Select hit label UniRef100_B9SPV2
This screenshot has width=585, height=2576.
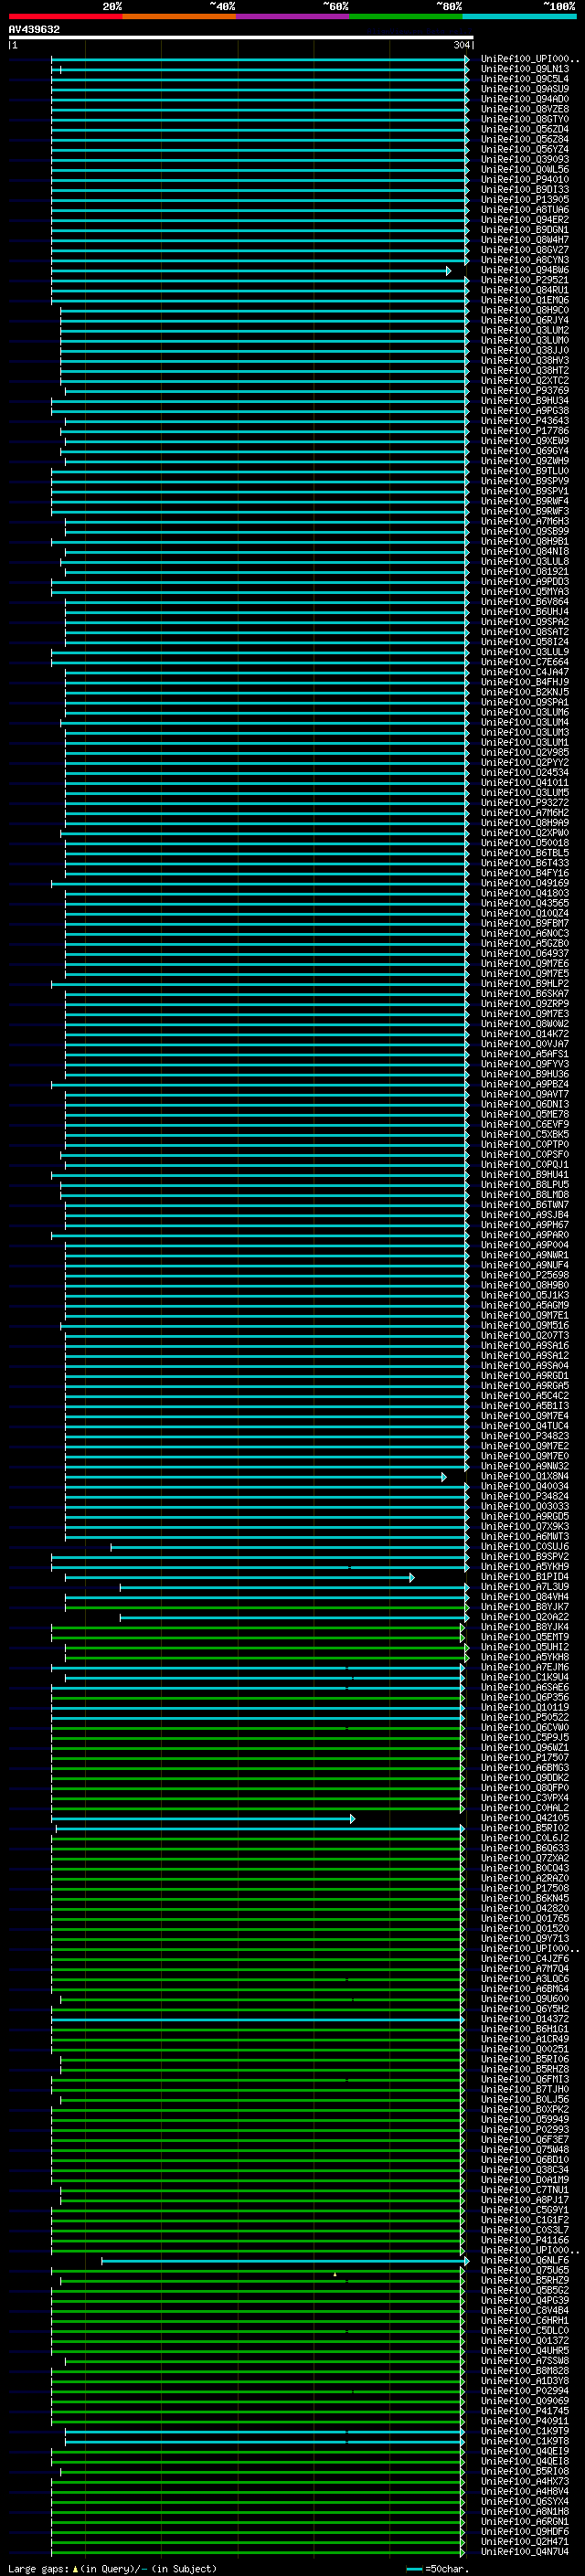pos(525,1557)
